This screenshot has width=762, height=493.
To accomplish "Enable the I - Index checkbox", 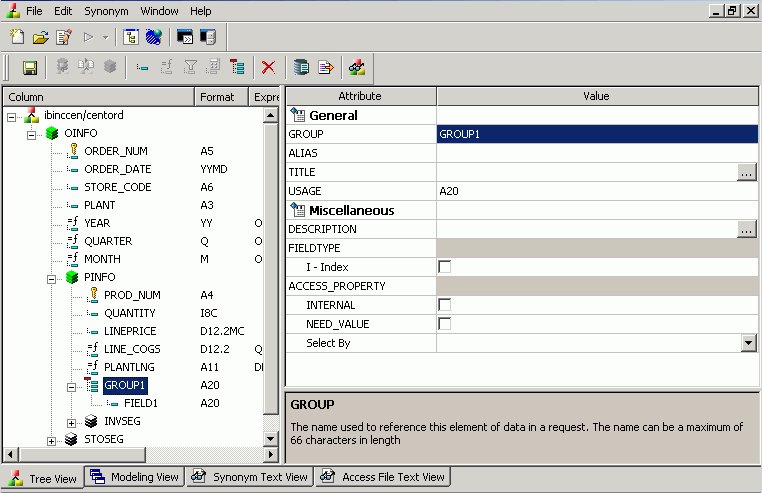I will click(x=445, y=267).
